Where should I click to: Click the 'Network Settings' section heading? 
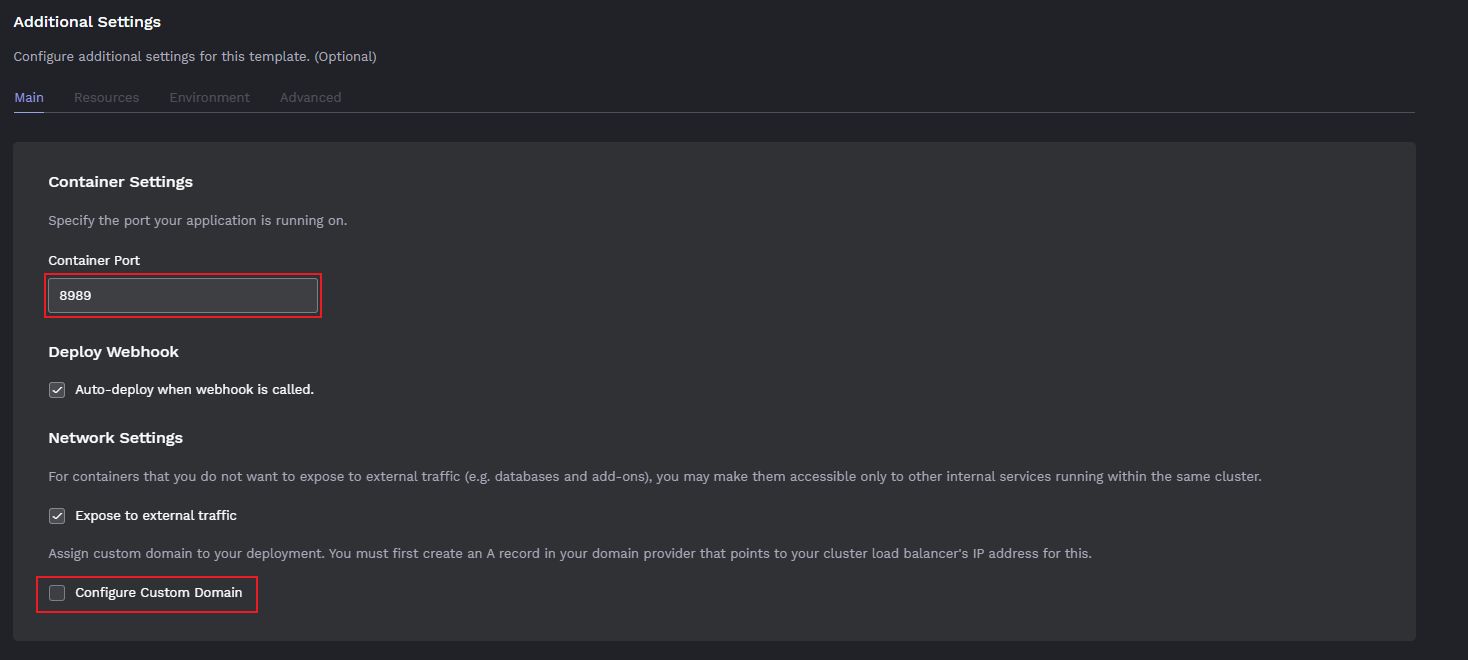(115, 438)
